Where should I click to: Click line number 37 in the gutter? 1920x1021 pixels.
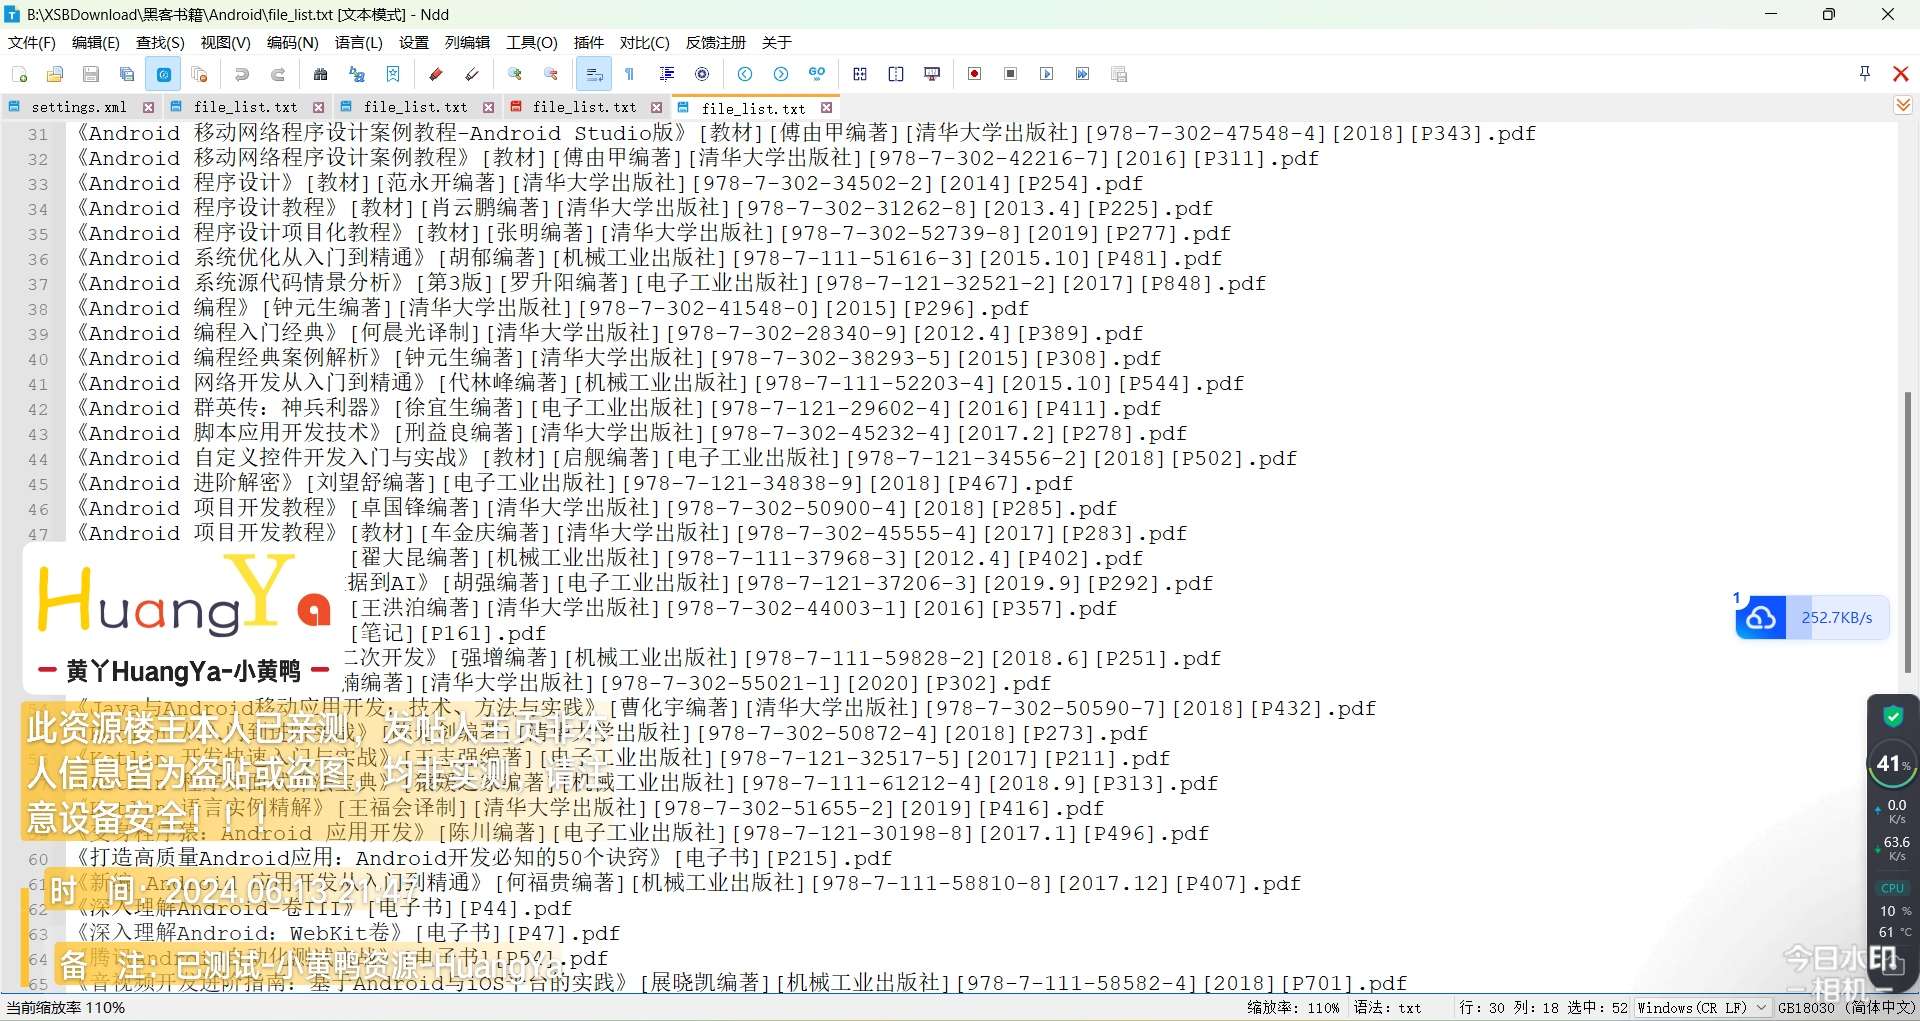(x=38, y=284)
